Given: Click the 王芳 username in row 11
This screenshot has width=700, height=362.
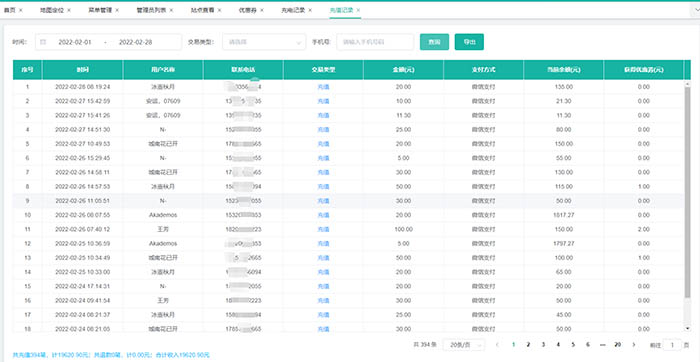Looking at the screenshot, I should [x=163, y=229].
